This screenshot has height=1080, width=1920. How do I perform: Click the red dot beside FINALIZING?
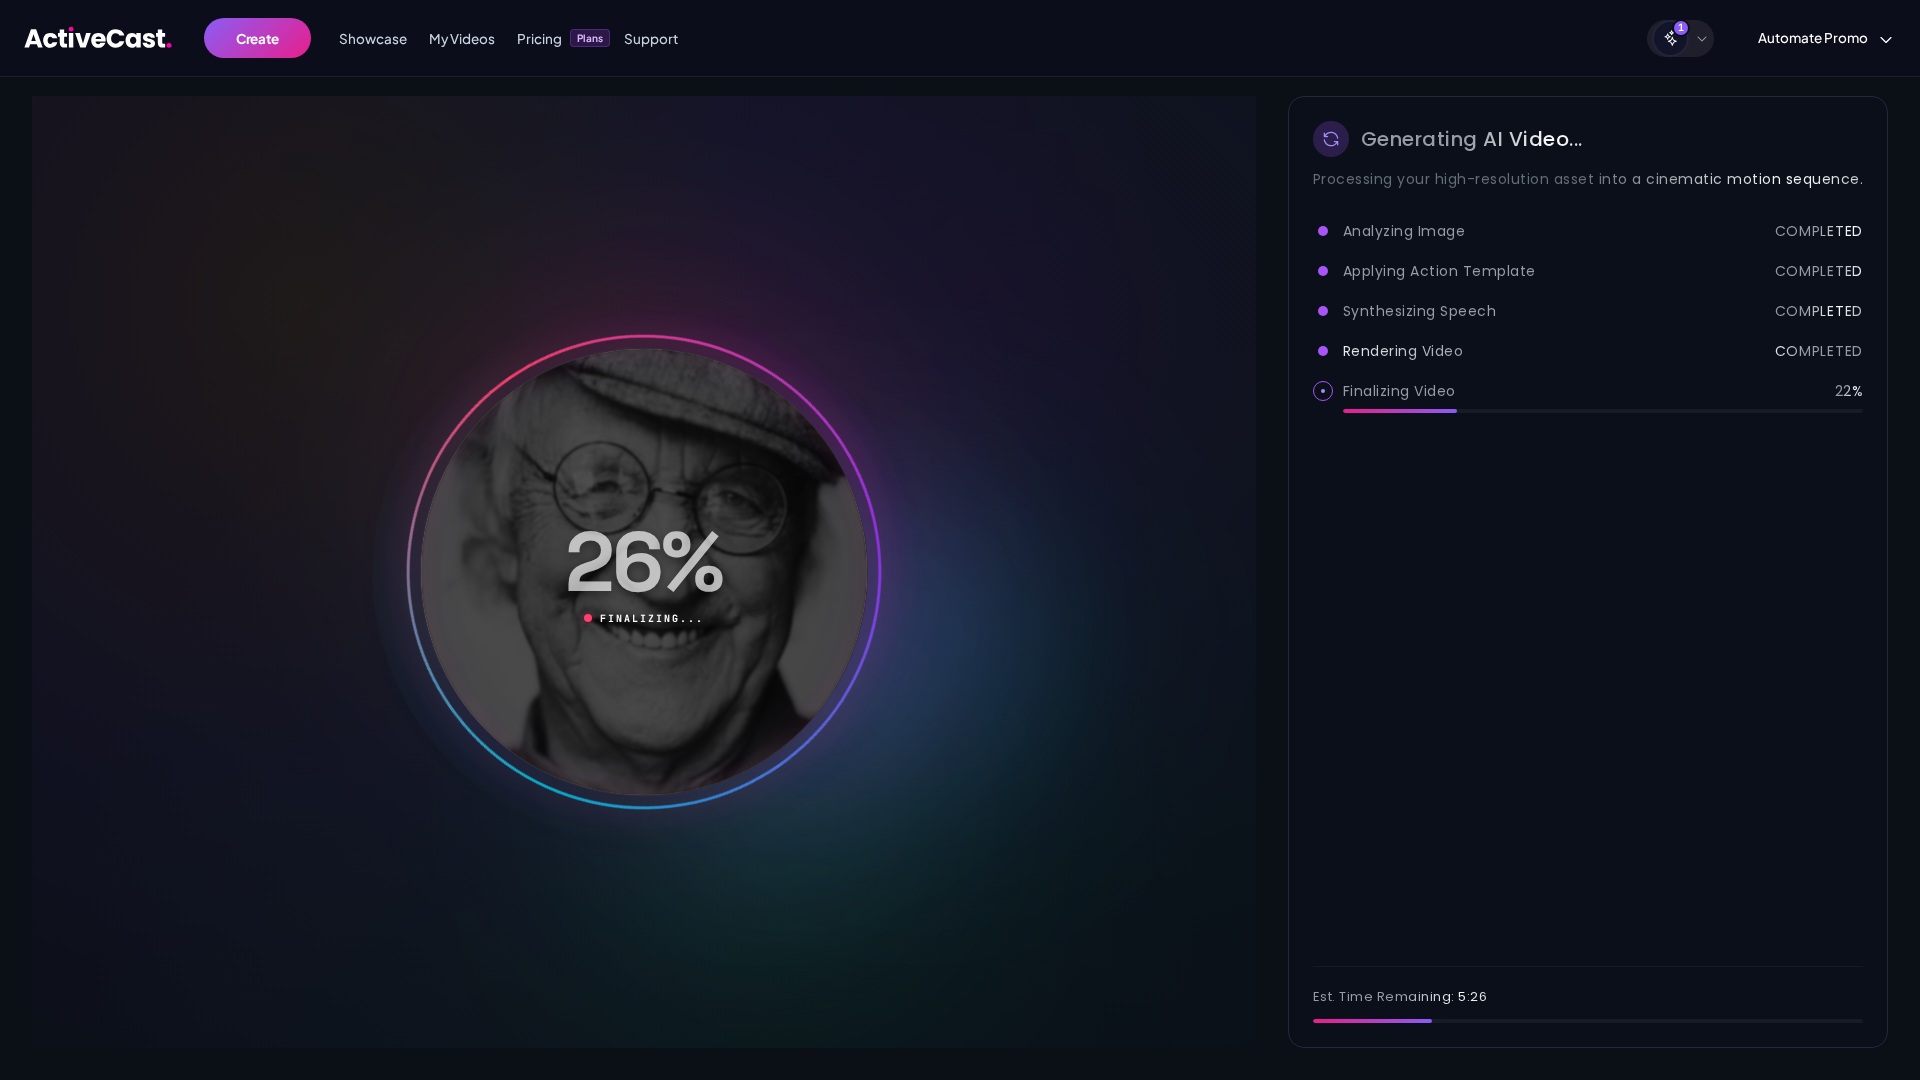coord(588,618)
